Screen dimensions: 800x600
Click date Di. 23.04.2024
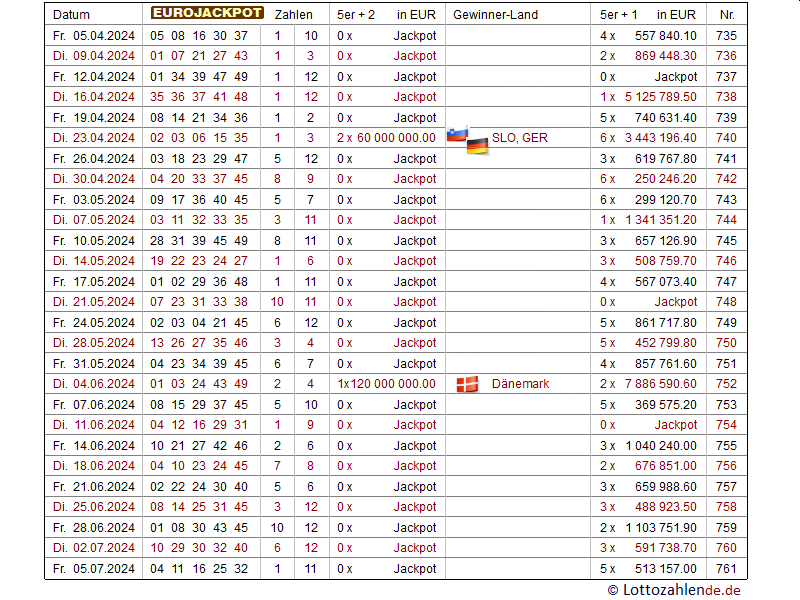point(93,138)
